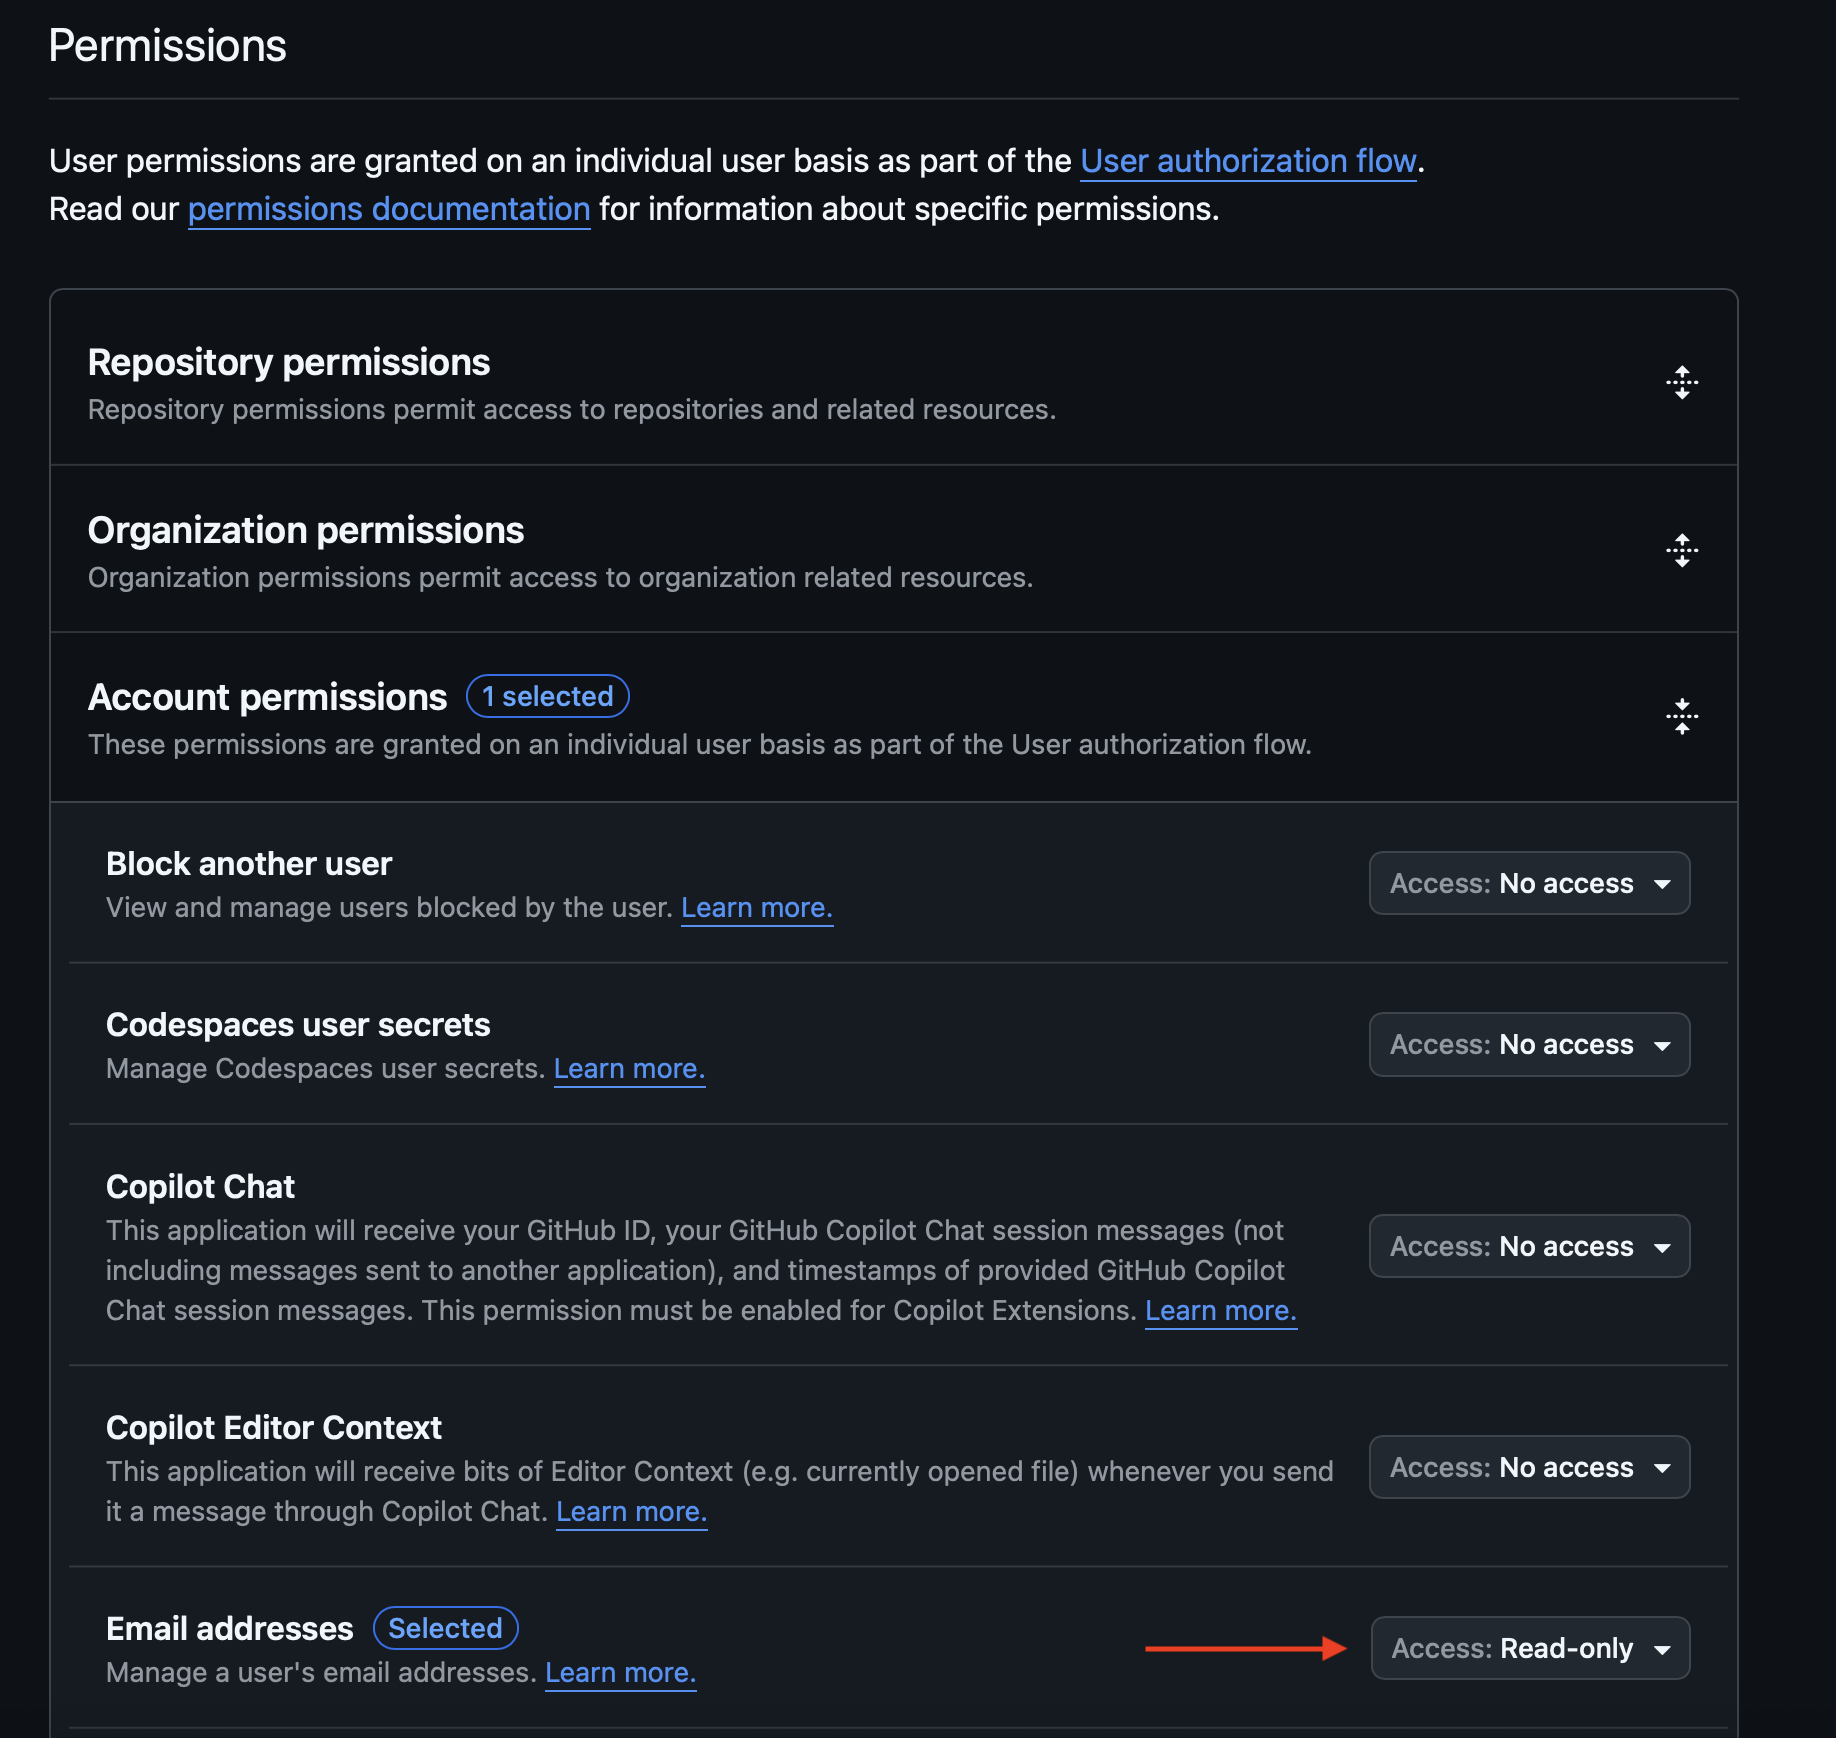Click Learn more in the Copilot Chat description
This screenshot has width=1836, height=1738.
point(1219,1310)
